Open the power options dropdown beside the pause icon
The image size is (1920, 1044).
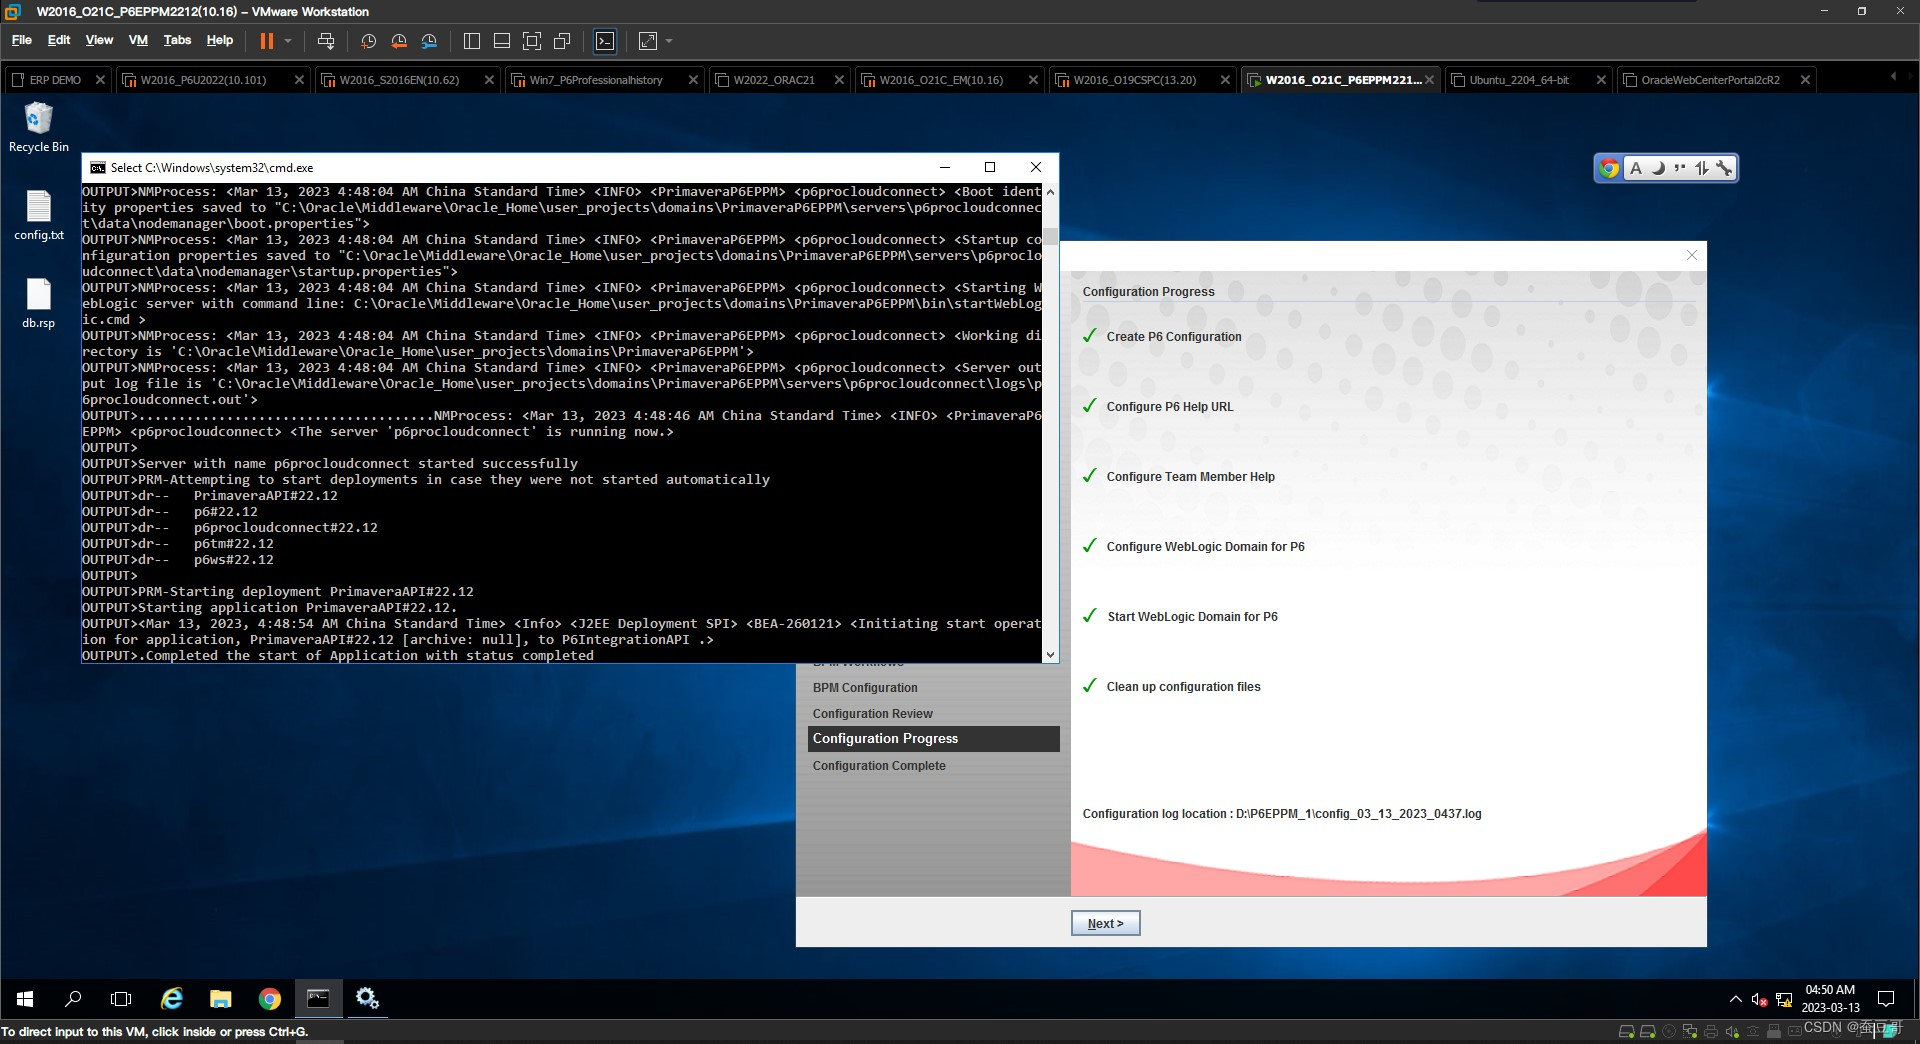pyautogui.click(x=288, y=41)
